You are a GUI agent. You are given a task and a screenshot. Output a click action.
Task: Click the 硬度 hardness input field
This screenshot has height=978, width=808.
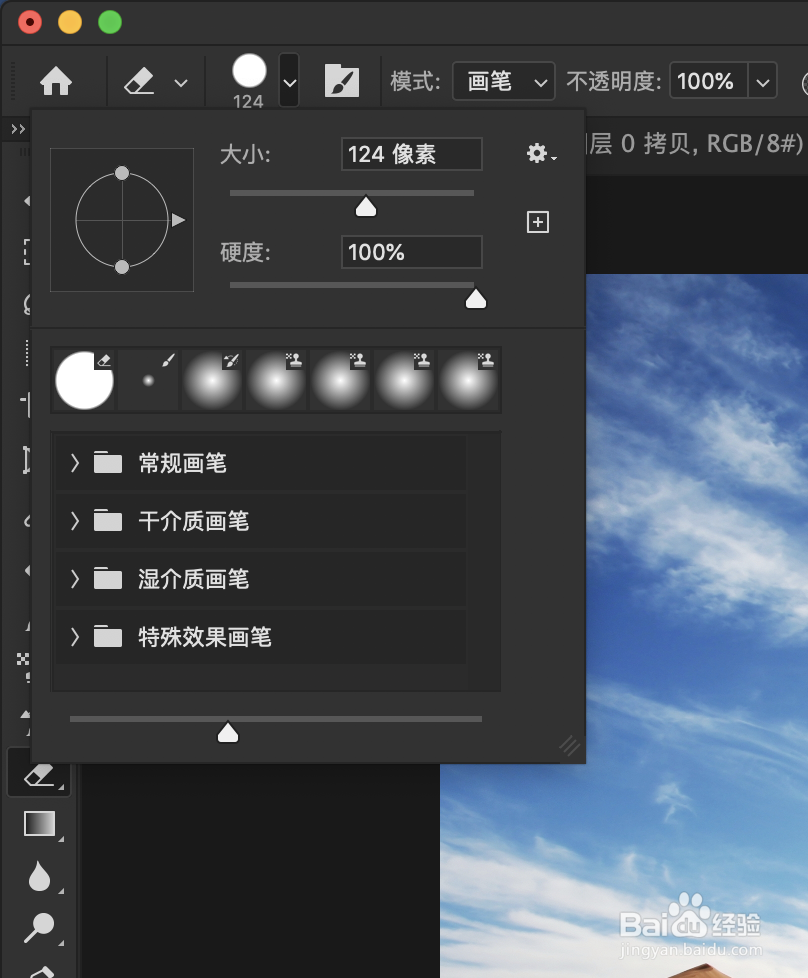click(x=411, y=251)
